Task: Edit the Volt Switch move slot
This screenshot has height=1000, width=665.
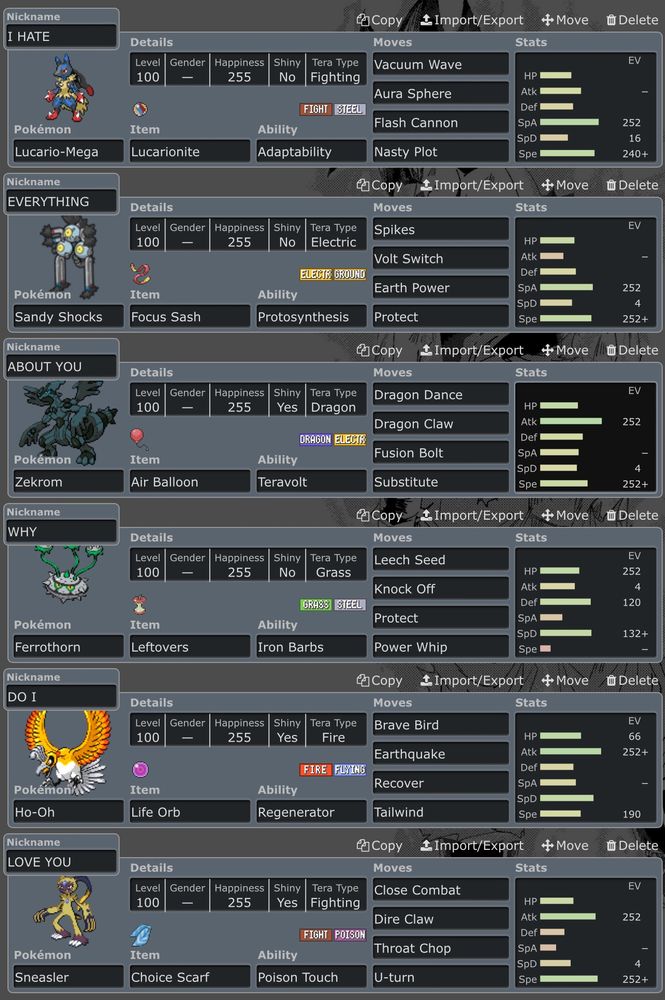Action: [441, 259]
